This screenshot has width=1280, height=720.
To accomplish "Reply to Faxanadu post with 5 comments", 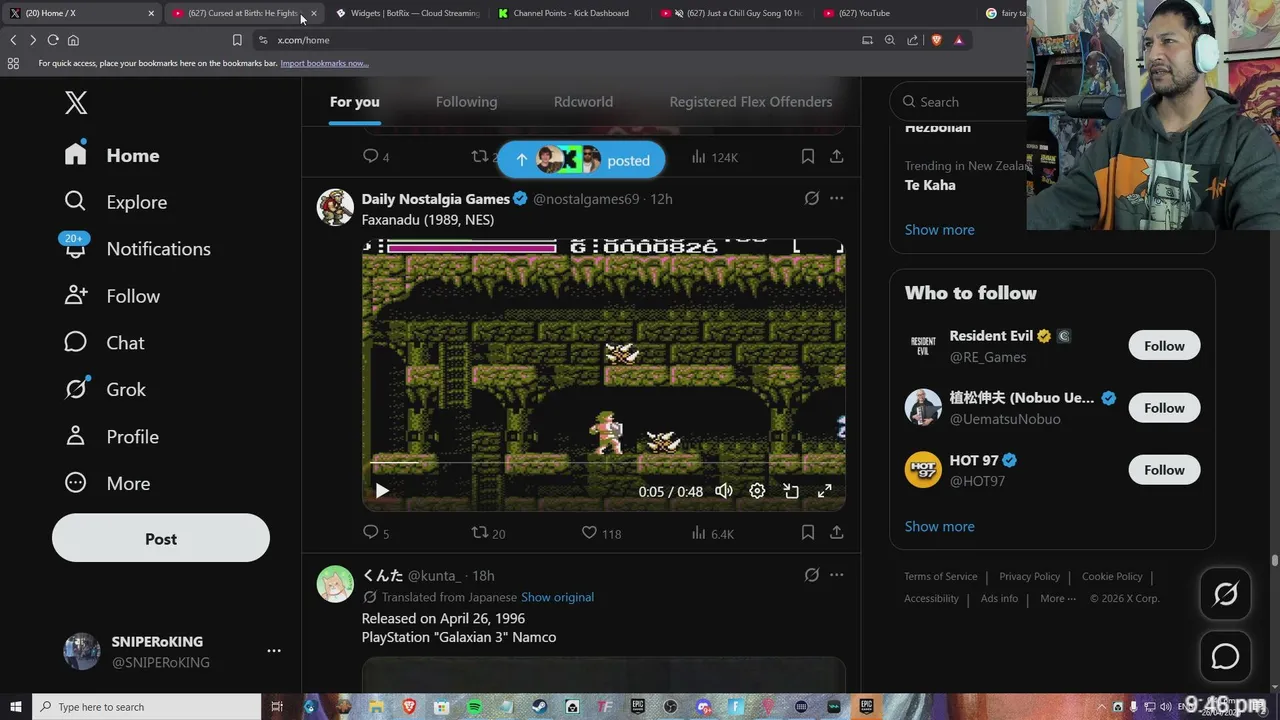I will pos(376,533).
